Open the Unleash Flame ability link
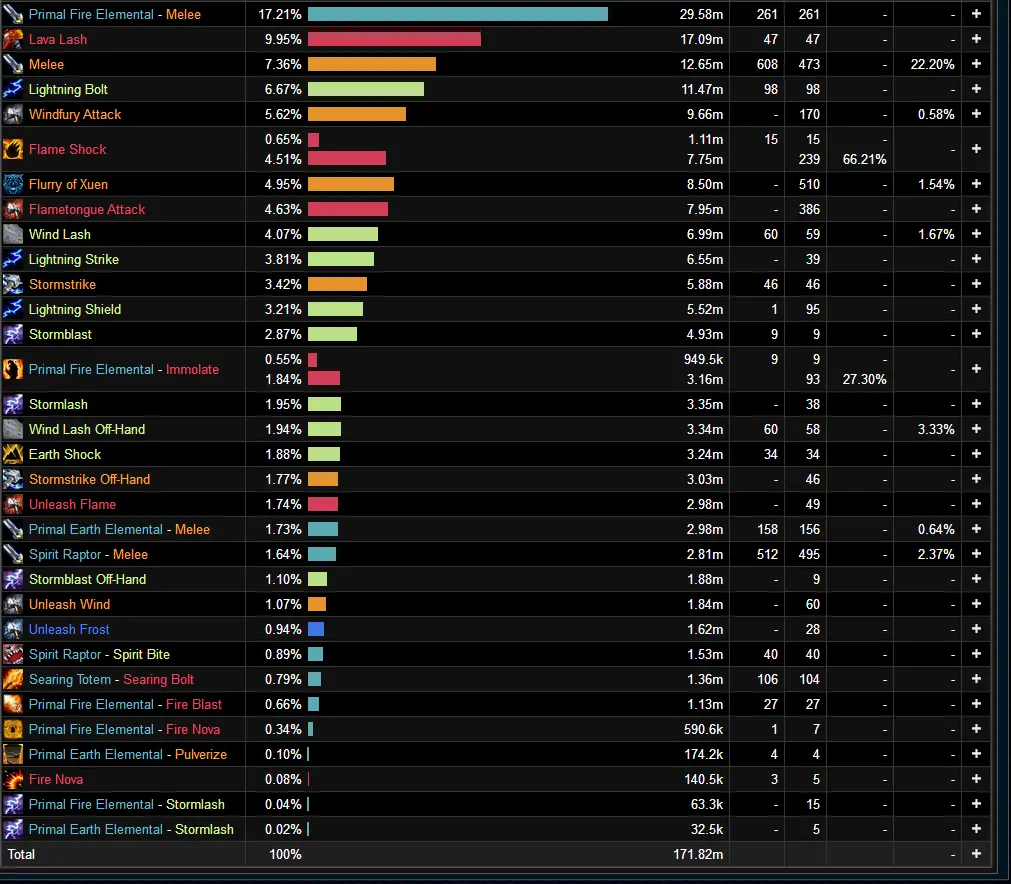 (72, 504)
